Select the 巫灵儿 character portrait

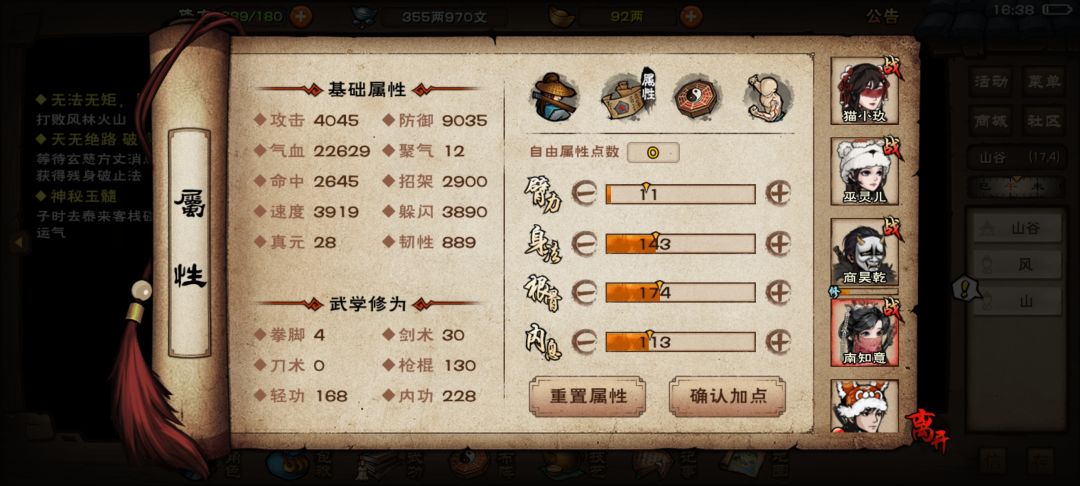[x=864, y=171]
